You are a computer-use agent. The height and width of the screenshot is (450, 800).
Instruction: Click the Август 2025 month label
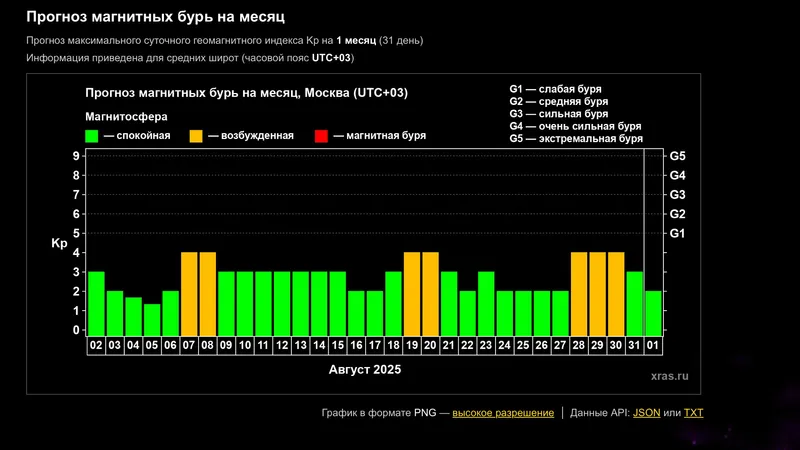[x=366, y=369]
